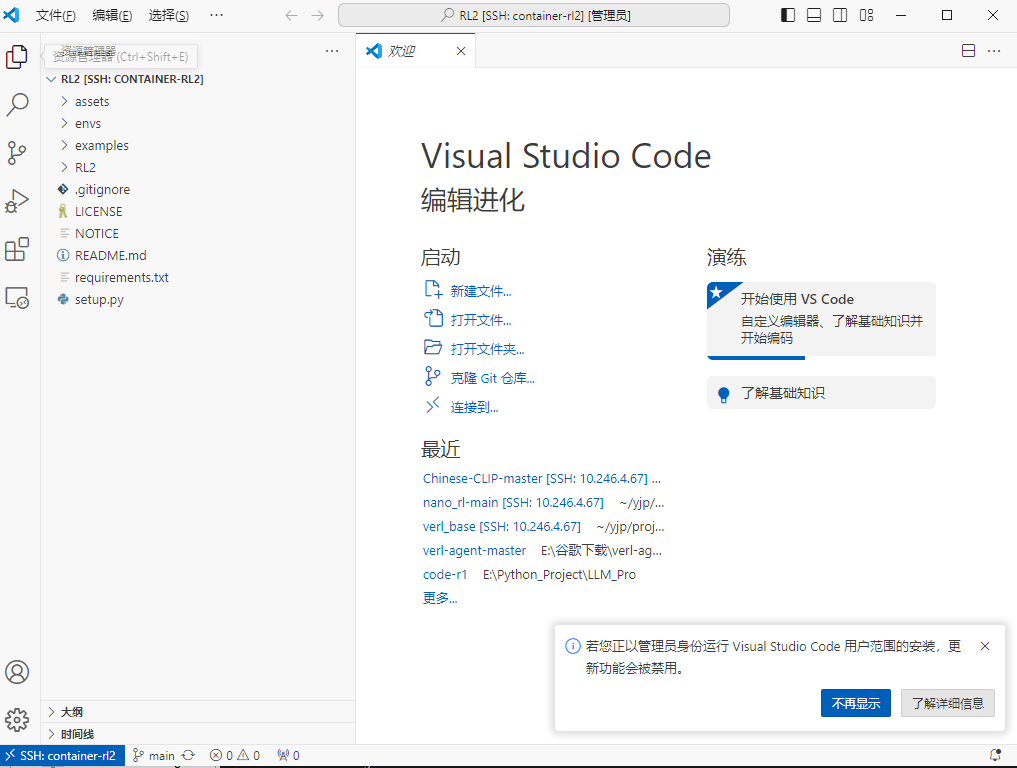The image size is (1017, 768).
Task: Open the Manage gear icon
Action: pyautogui.click(x=17, y=720)
